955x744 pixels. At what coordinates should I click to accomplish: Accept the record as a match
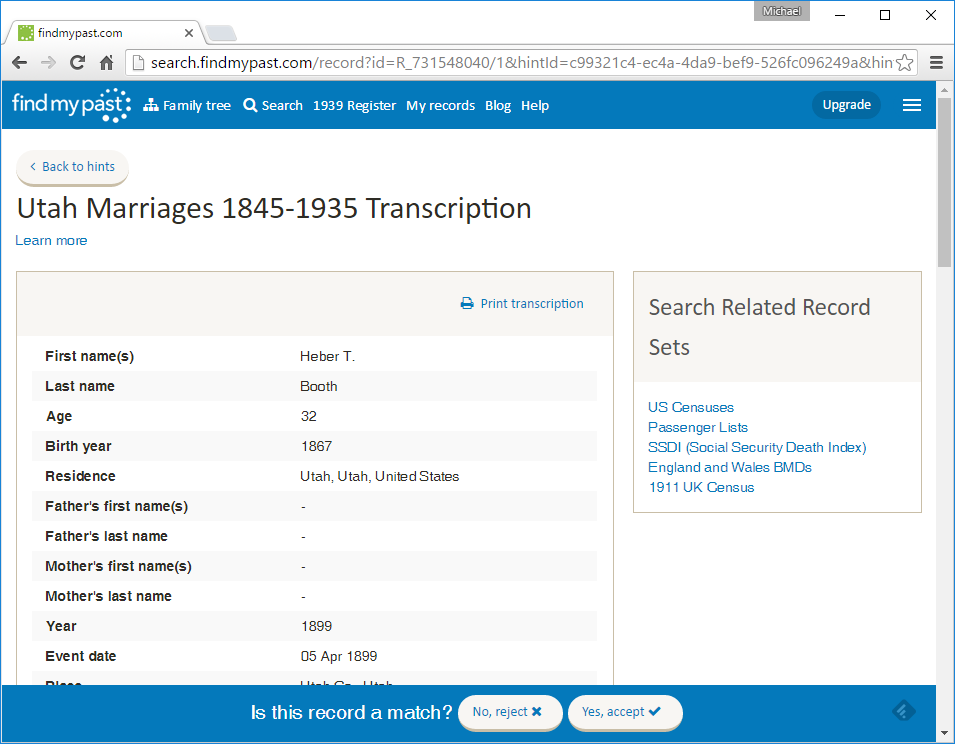tap(625, 712)
